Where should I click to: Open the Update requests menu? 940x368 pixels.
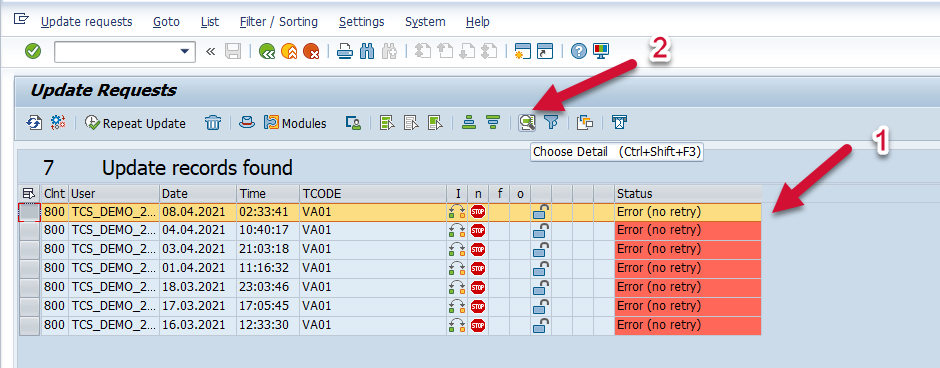[x=86, y=22]
